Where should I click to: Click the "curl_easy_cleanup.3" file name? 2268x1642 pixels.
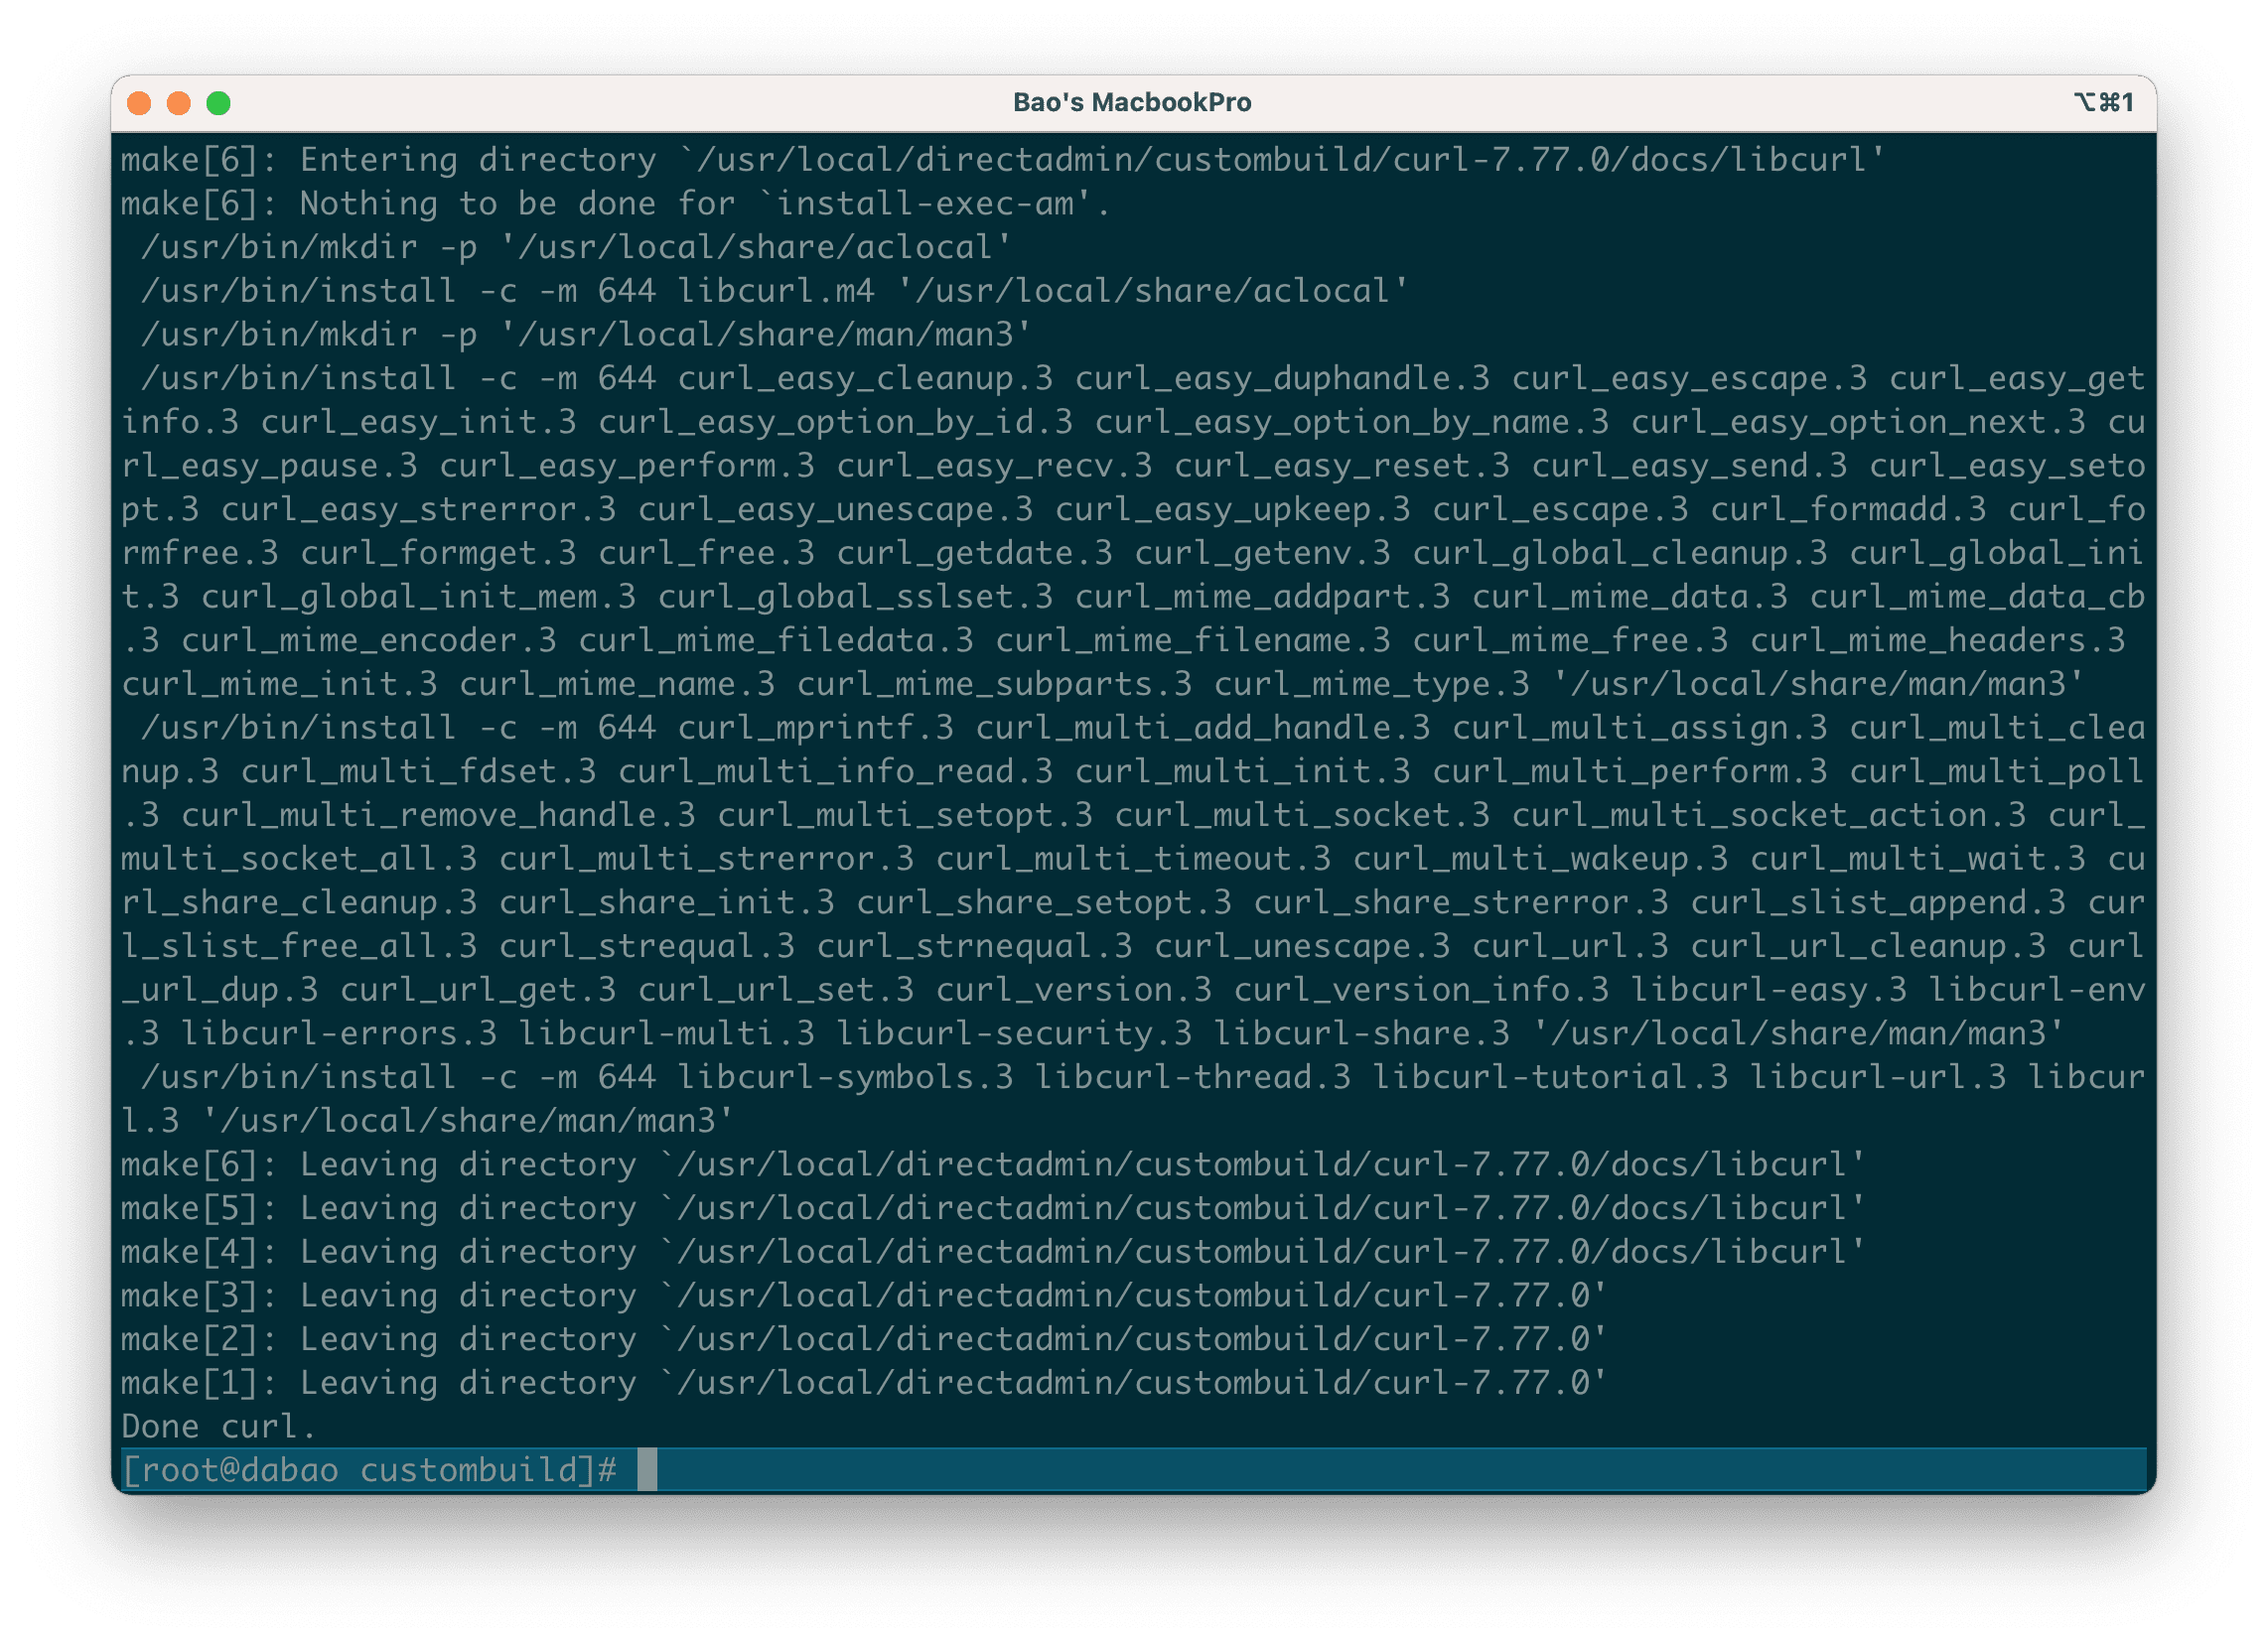(x=865, y=377)
